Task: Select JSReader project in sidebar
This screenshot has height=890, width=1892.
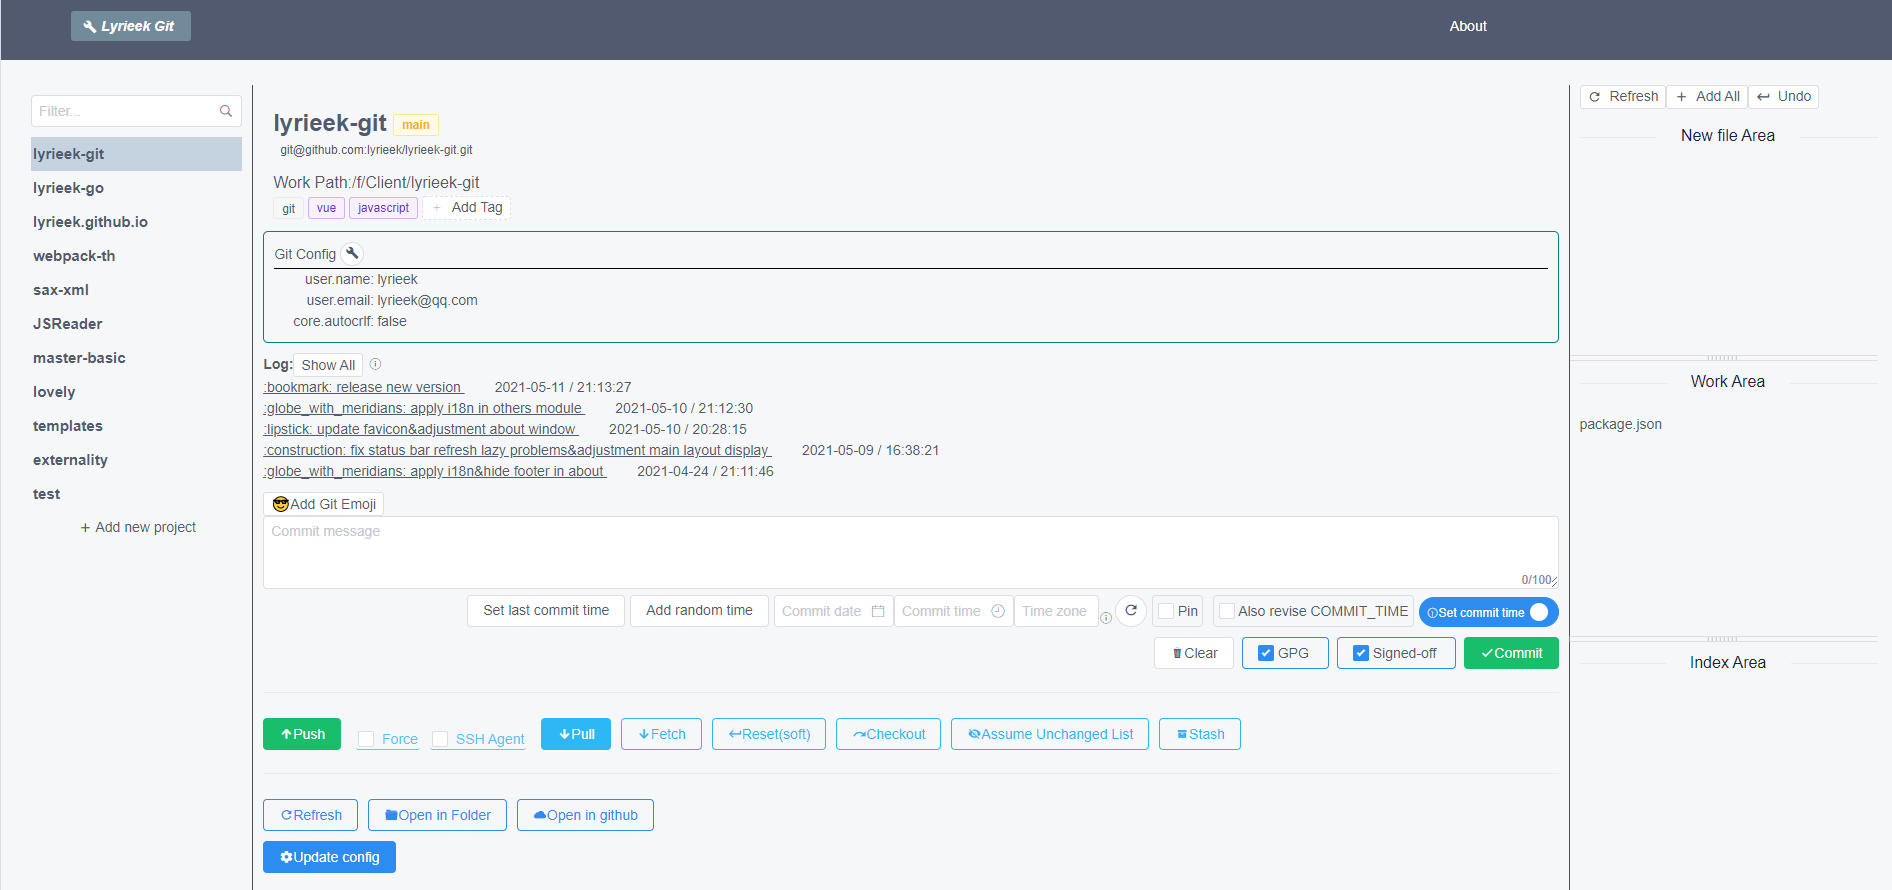Action: tap(136, 324)
